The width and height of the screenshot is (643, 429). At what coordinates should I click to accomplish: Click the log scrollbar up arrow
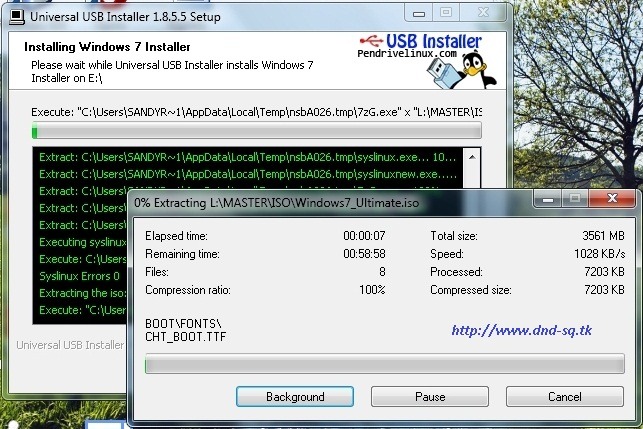coord(472,157)
